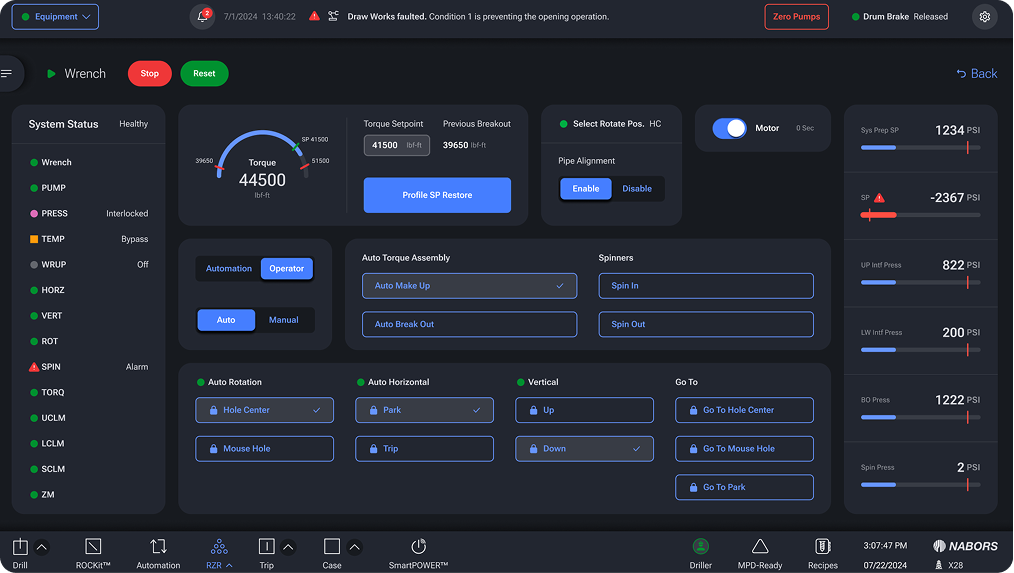Select Trip horizontal position
The image size is (1014, 573).
424,449
